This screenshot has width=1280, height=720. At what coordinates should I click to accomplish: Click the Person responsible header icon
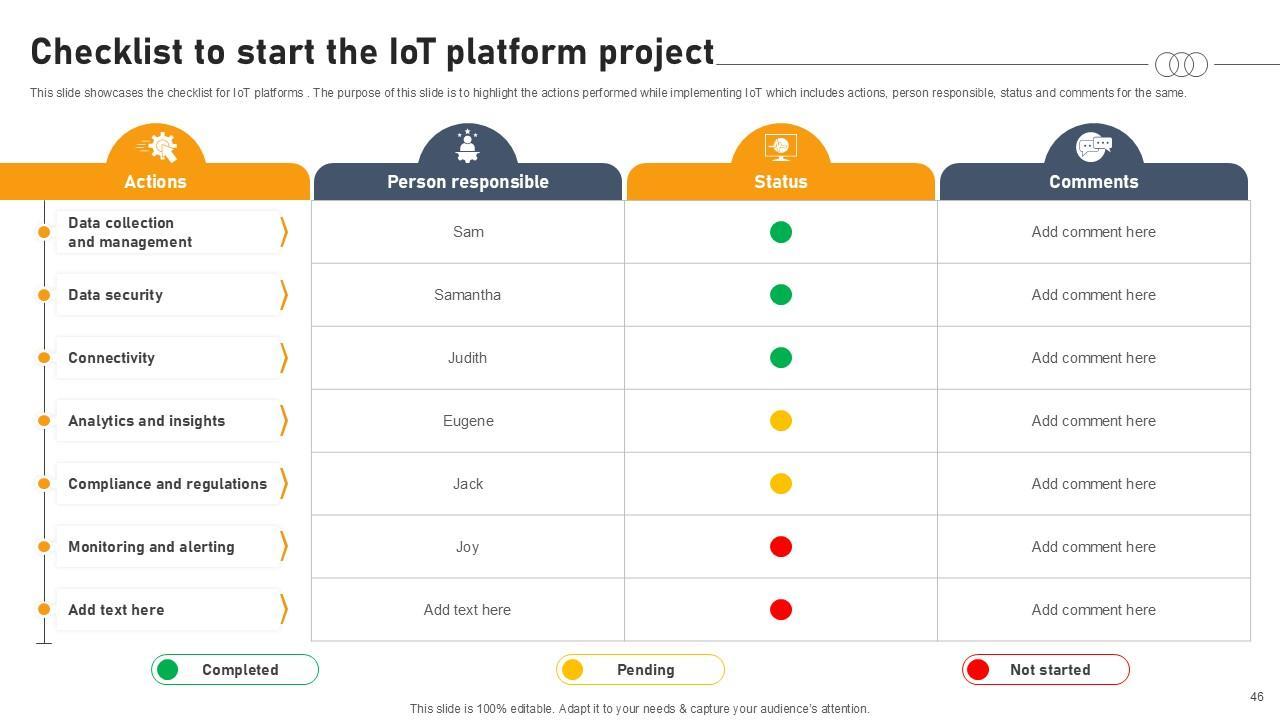[467, 146]
